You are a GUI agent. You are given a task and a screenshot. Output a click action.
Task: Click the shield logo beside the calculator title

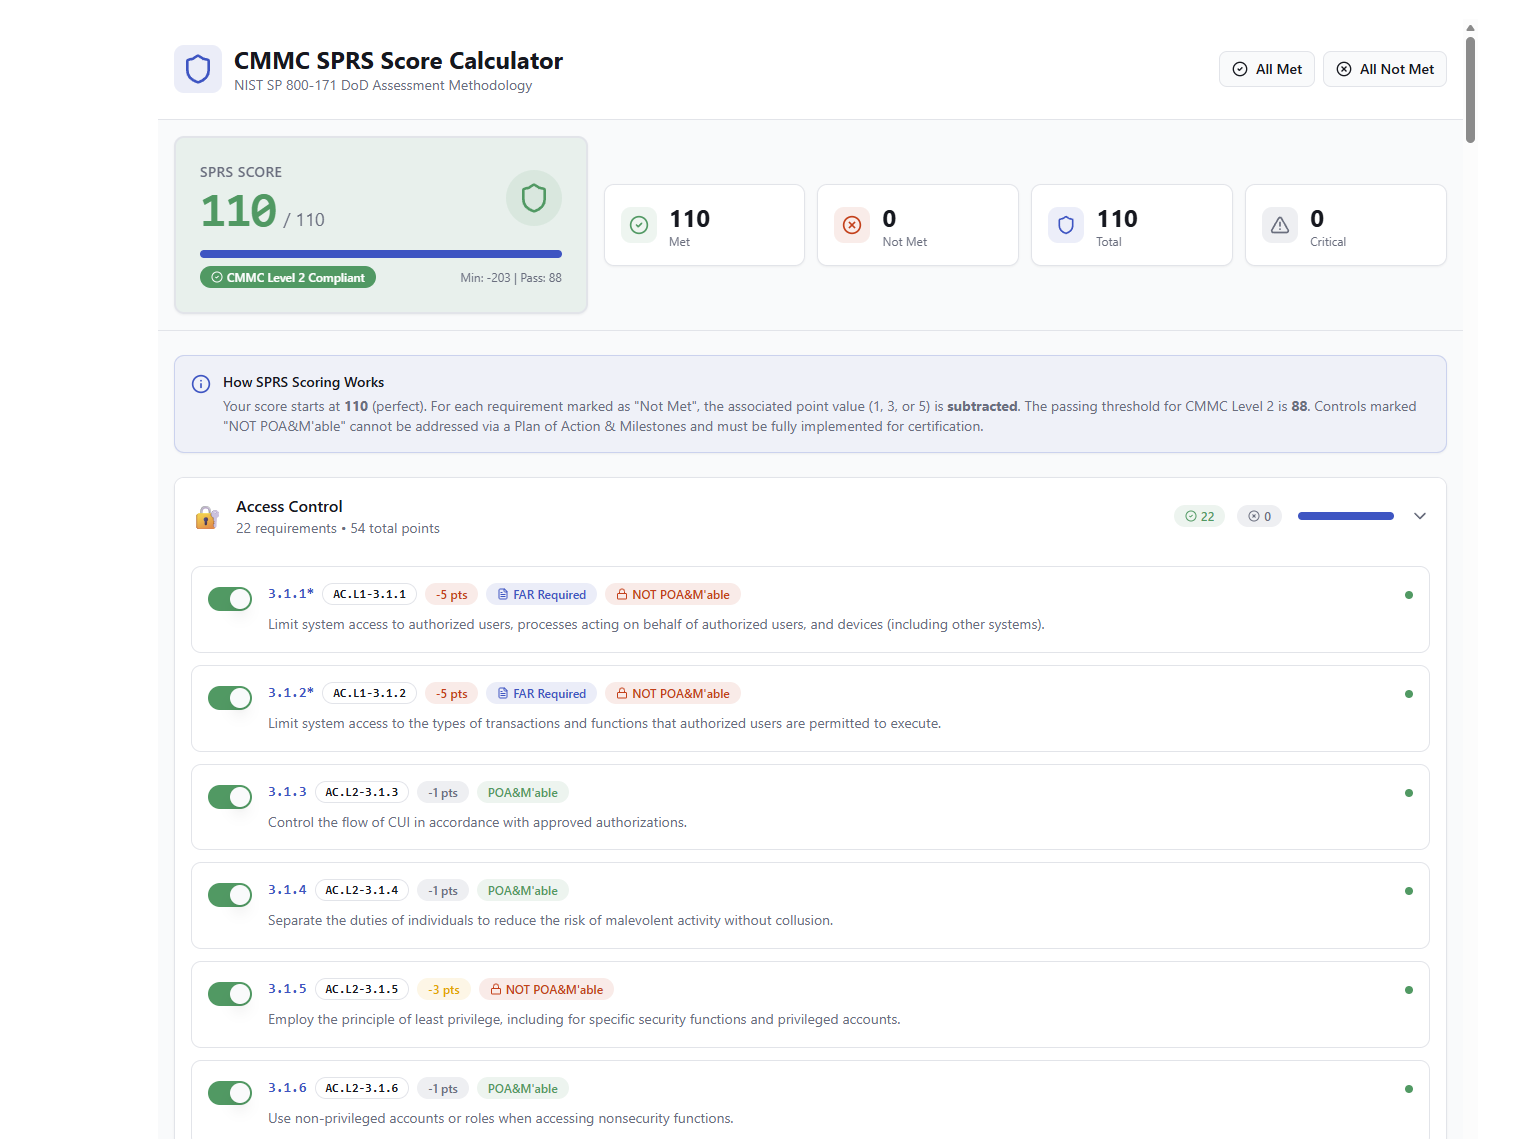pos(198,69)
